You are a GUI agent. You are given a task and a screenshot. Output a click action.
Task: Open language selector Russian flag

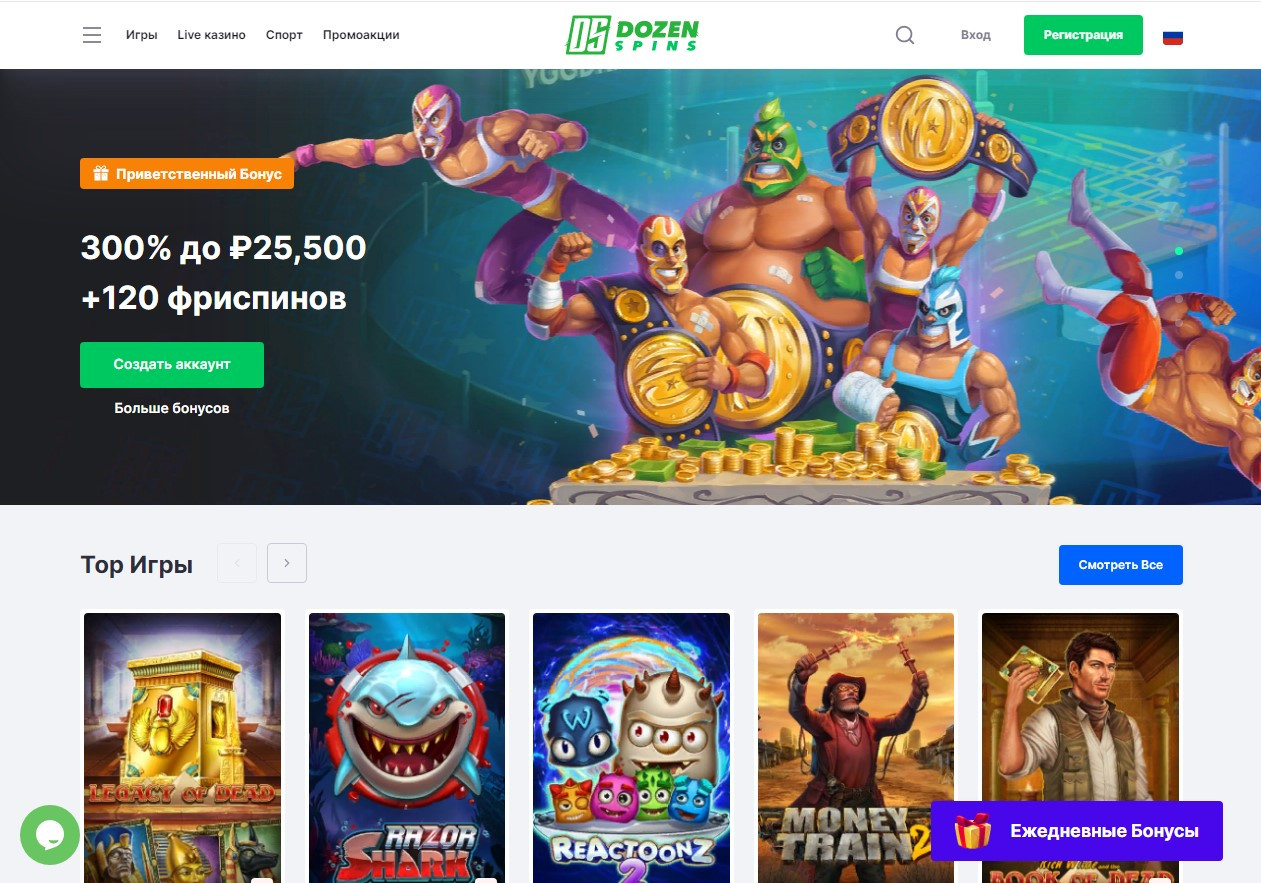point(1173,36)
